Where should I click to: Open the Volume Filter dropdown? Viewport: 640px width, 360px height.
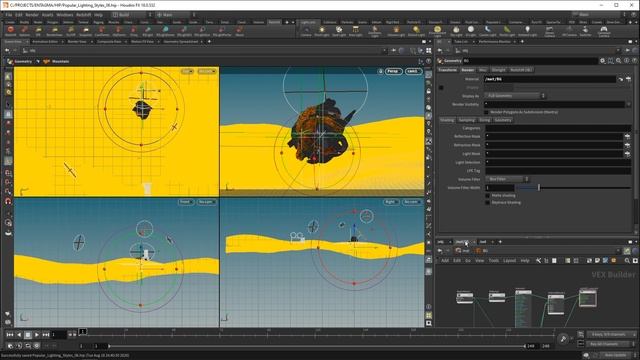[x=507, y=179]
